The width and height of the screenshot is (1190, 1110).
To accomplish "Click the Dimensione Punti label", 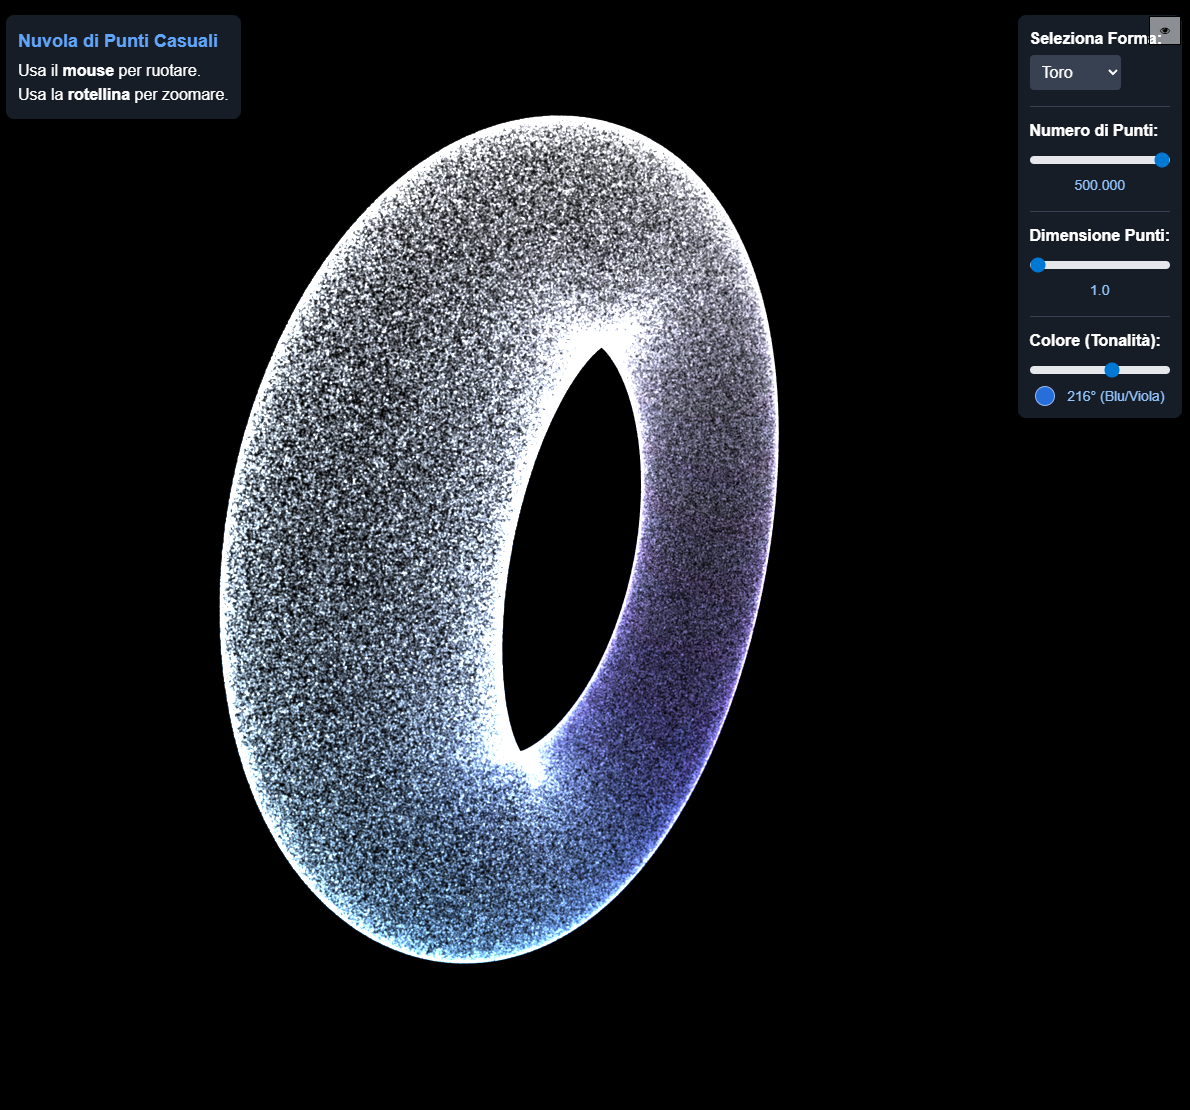I will click(1099, 235).
